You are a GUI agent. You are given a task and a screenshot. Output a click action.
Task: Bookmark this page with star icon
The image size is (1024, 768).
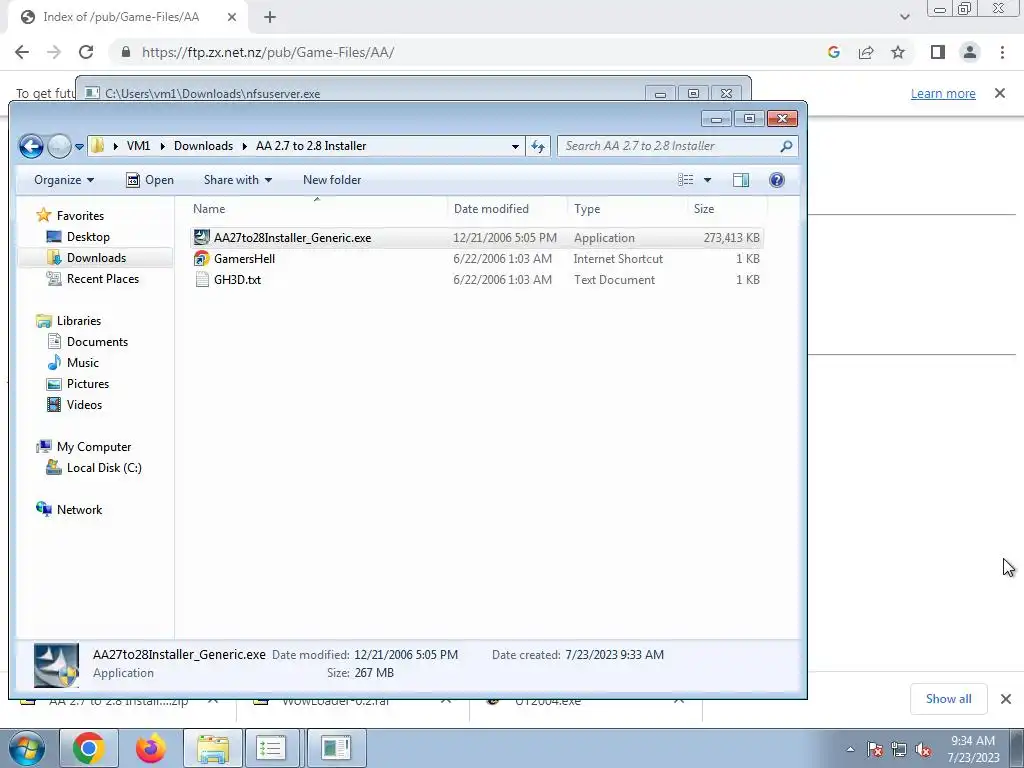pos(898,52)
